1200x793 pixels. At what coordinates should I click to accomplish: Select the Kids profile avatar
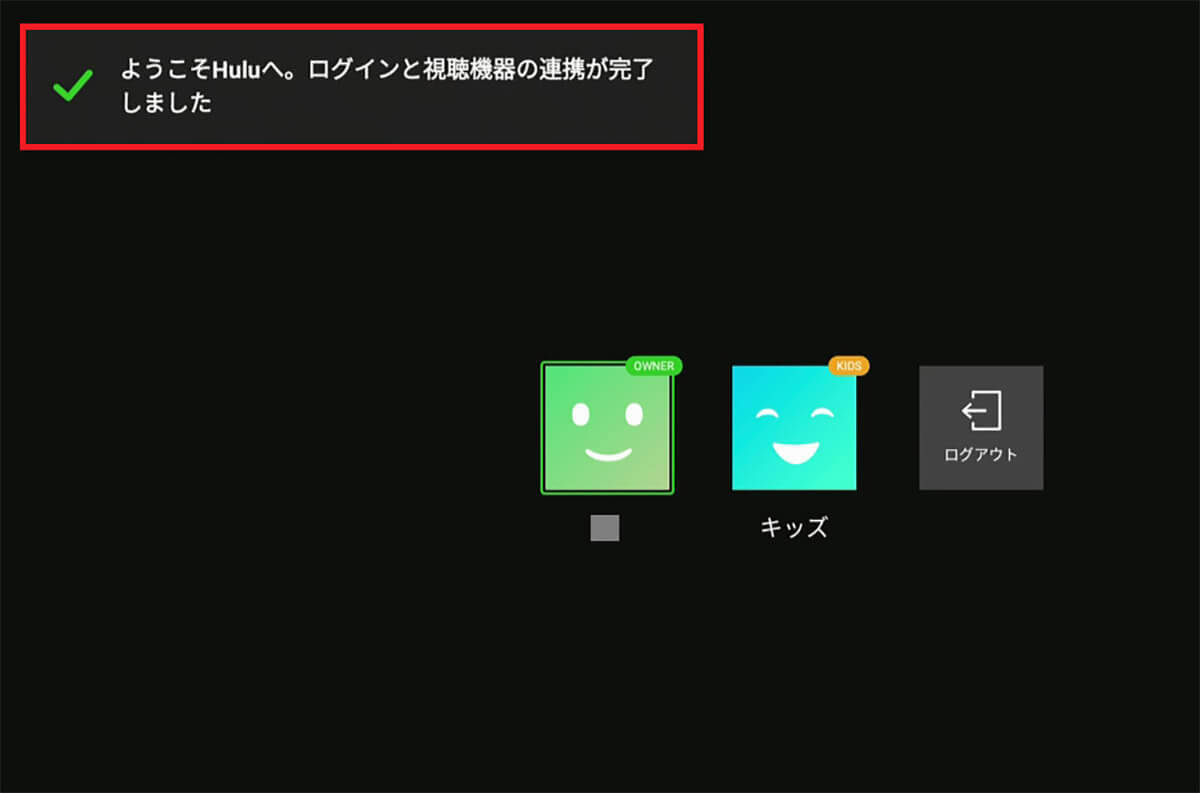[794, 428]
